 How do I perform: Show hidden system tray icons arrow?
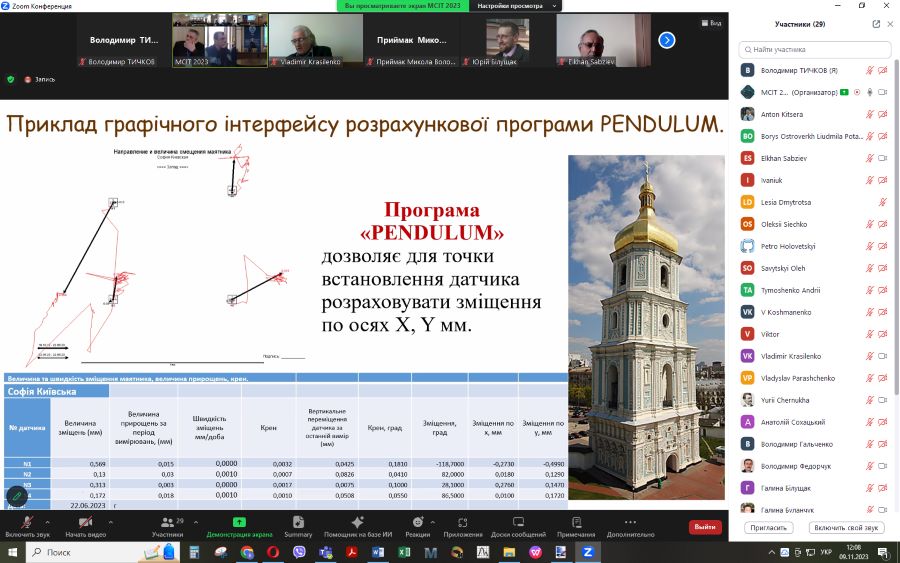pyautogui.click(x=771, y=552)
